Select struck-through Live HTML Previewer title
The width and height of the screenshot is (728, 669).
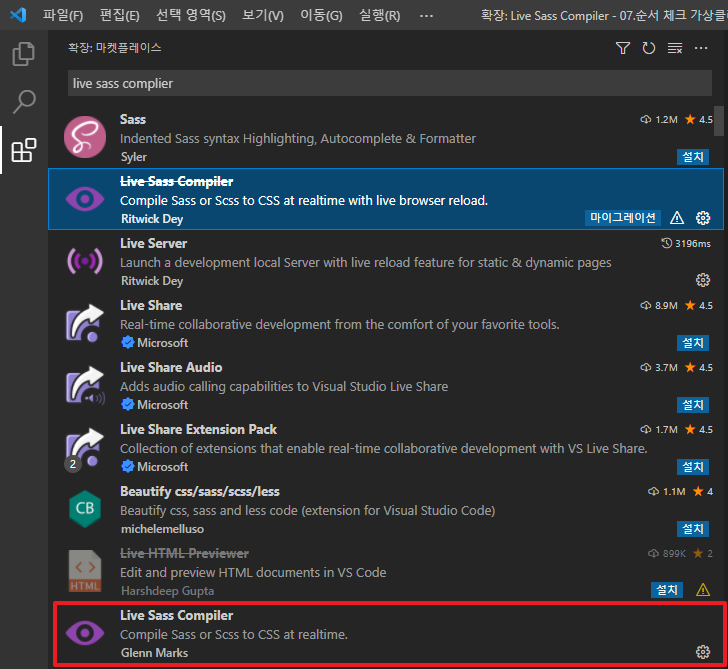(184, 553)
